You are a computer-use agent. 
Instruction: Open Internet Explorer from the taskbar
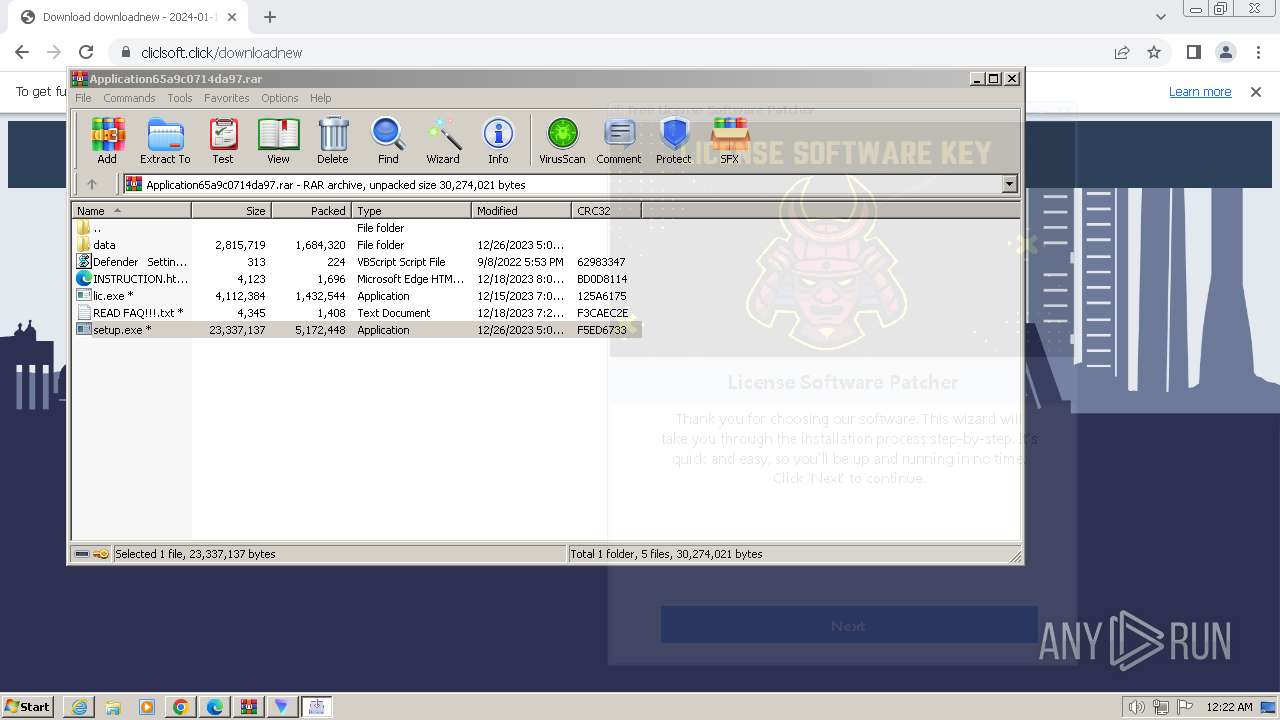[79, 707]
